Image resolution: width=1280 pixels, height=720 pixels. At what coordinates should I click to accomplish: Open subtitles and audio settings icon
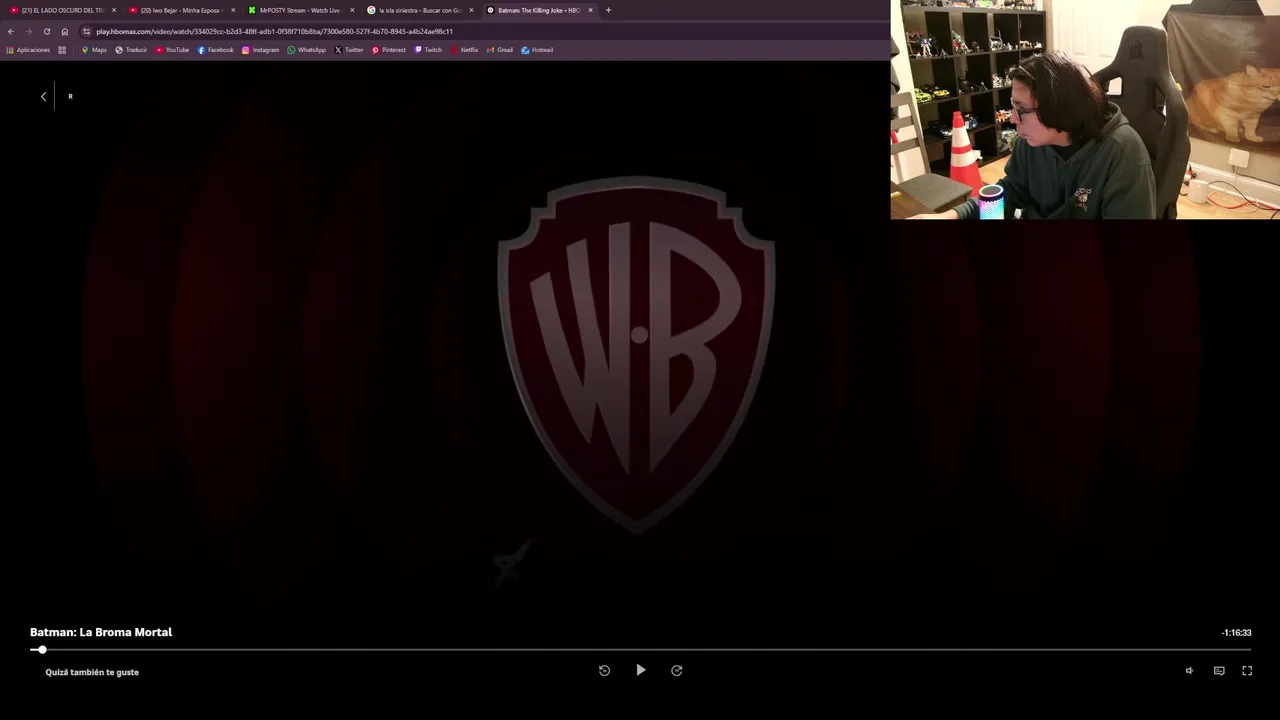click(1219, 671)
